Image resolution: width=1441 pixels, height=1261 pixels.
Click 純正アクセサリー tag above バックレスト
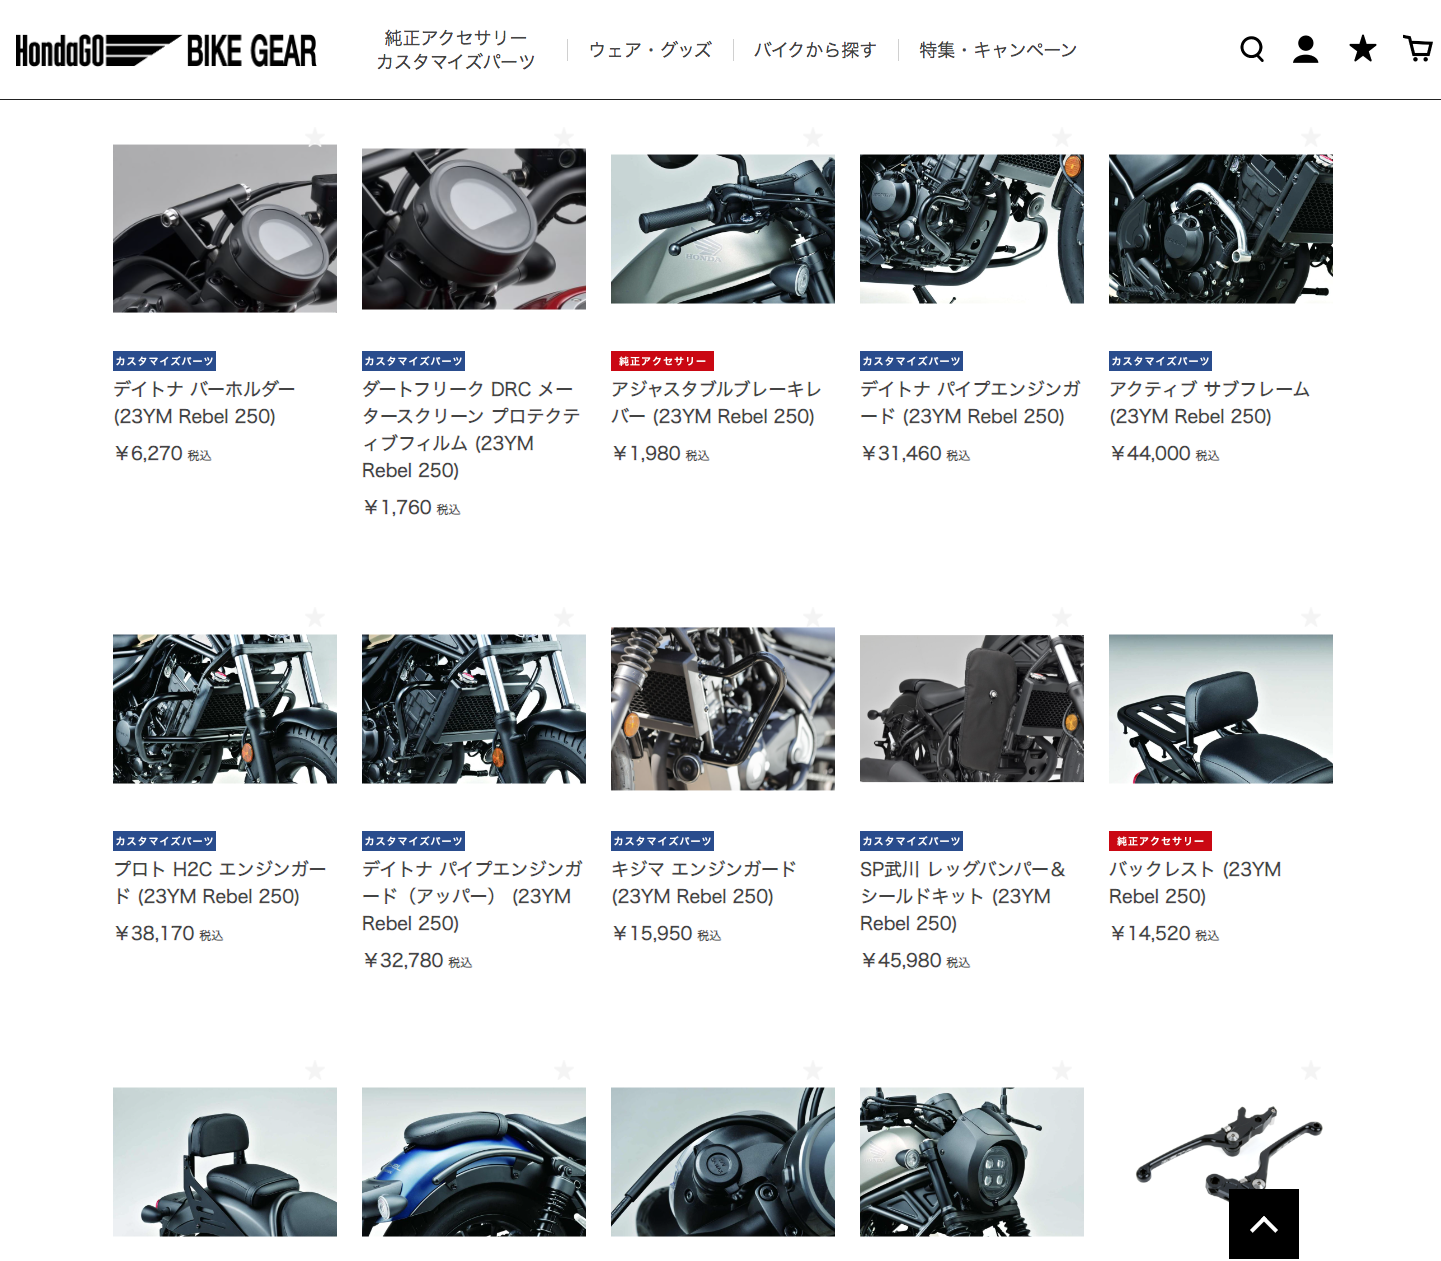coord(1160,841)
